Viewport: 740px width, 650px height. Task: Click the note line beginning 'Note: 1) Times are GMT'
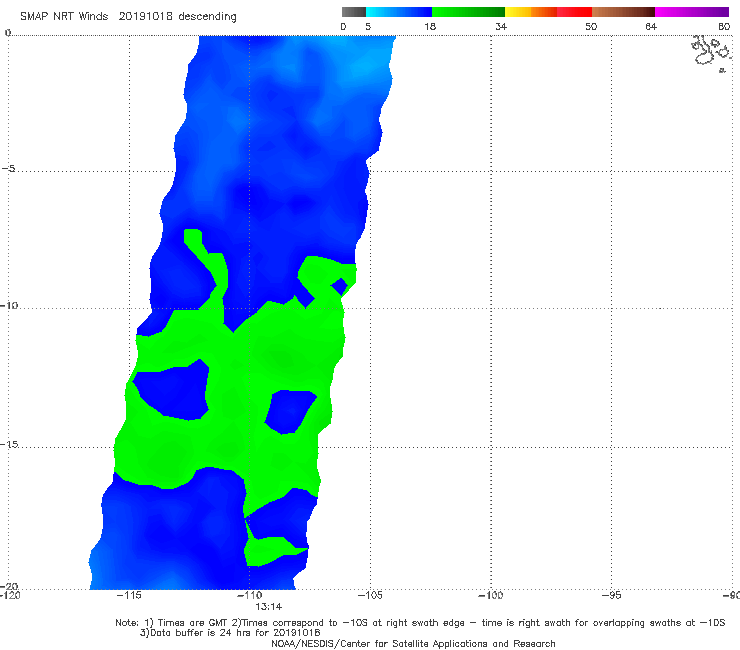(x=420, y=623)
